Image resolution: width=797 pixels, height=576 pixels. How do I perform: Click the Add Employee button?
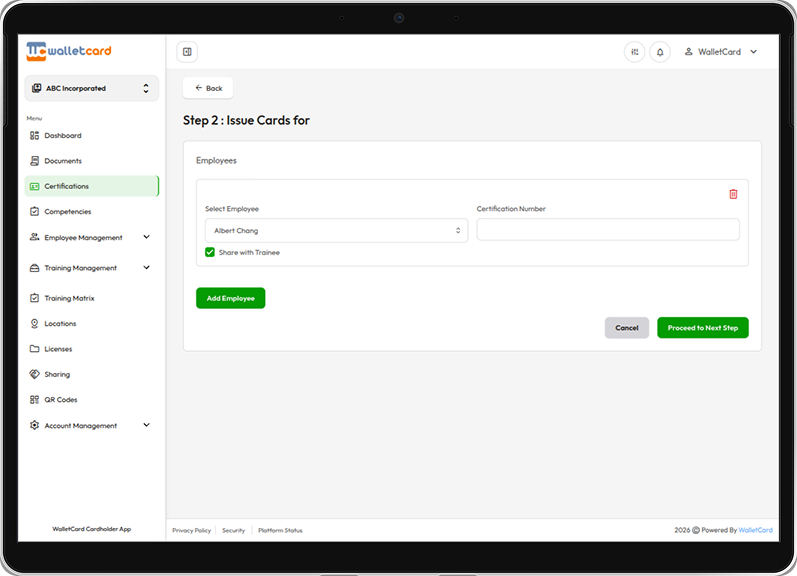pyautogui.click(x=231, y=298)
